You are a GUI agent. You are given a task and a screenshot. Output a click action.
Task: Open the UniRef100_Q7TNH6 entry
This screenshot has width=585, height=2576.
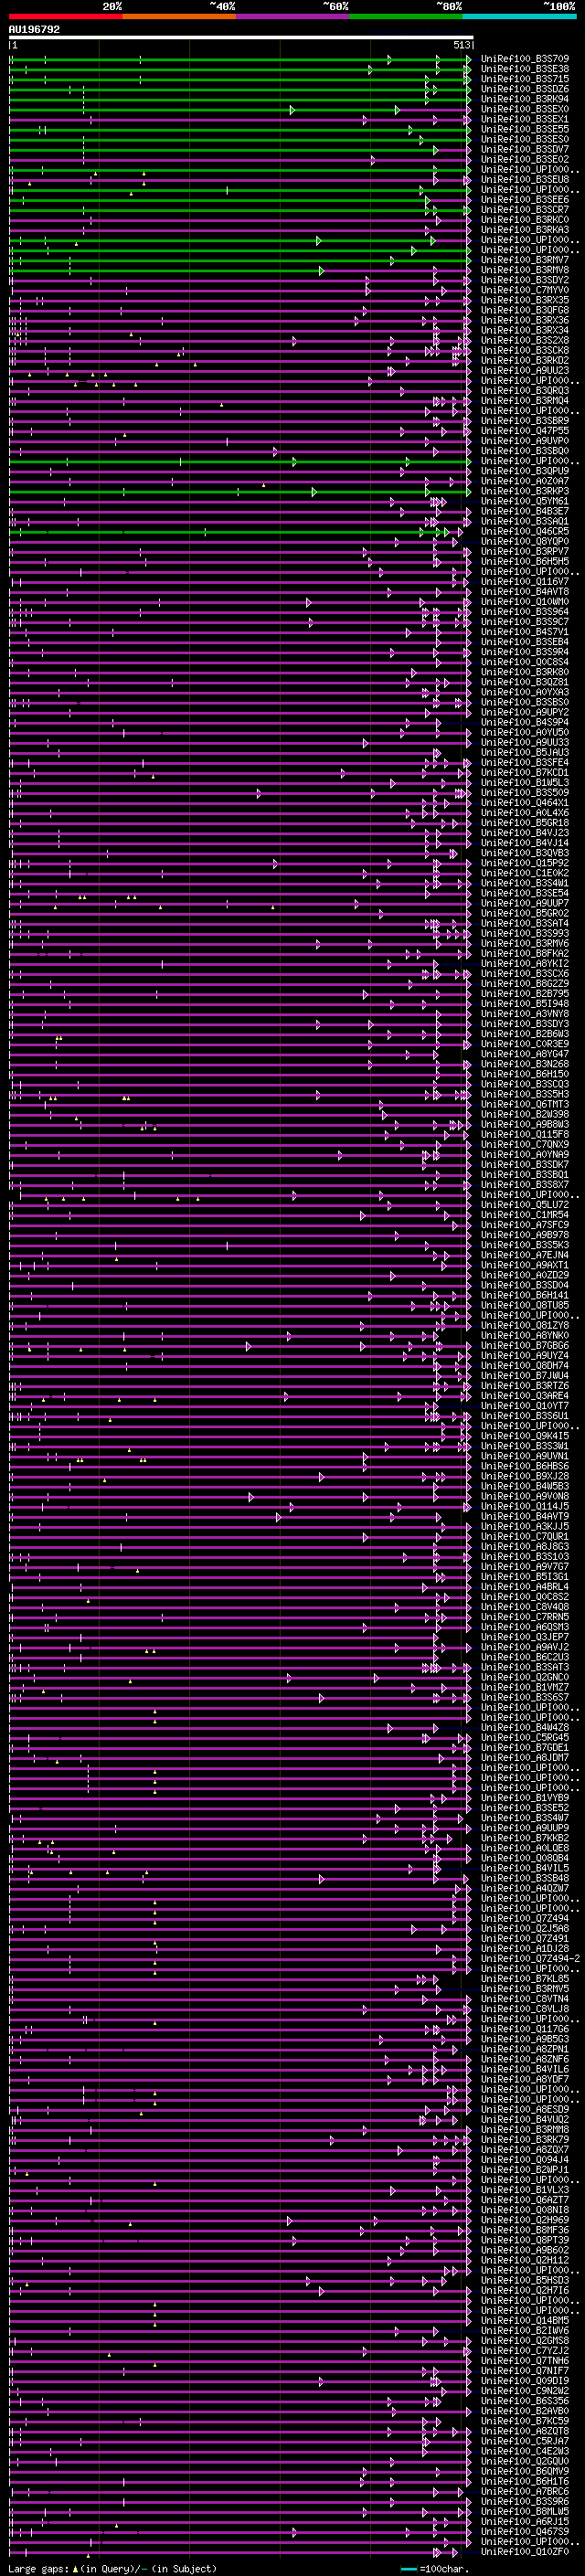pos(525,2360)
